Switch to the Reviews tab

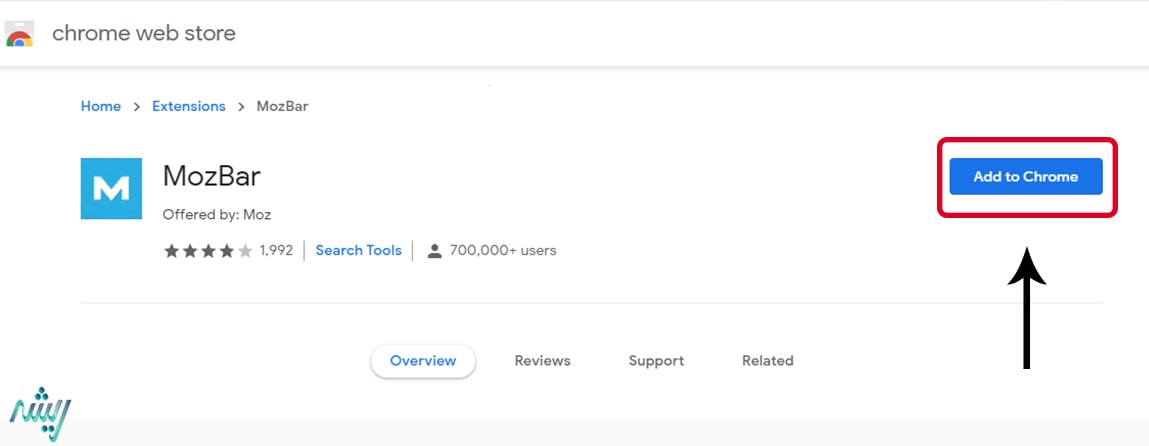pos(542,361)
